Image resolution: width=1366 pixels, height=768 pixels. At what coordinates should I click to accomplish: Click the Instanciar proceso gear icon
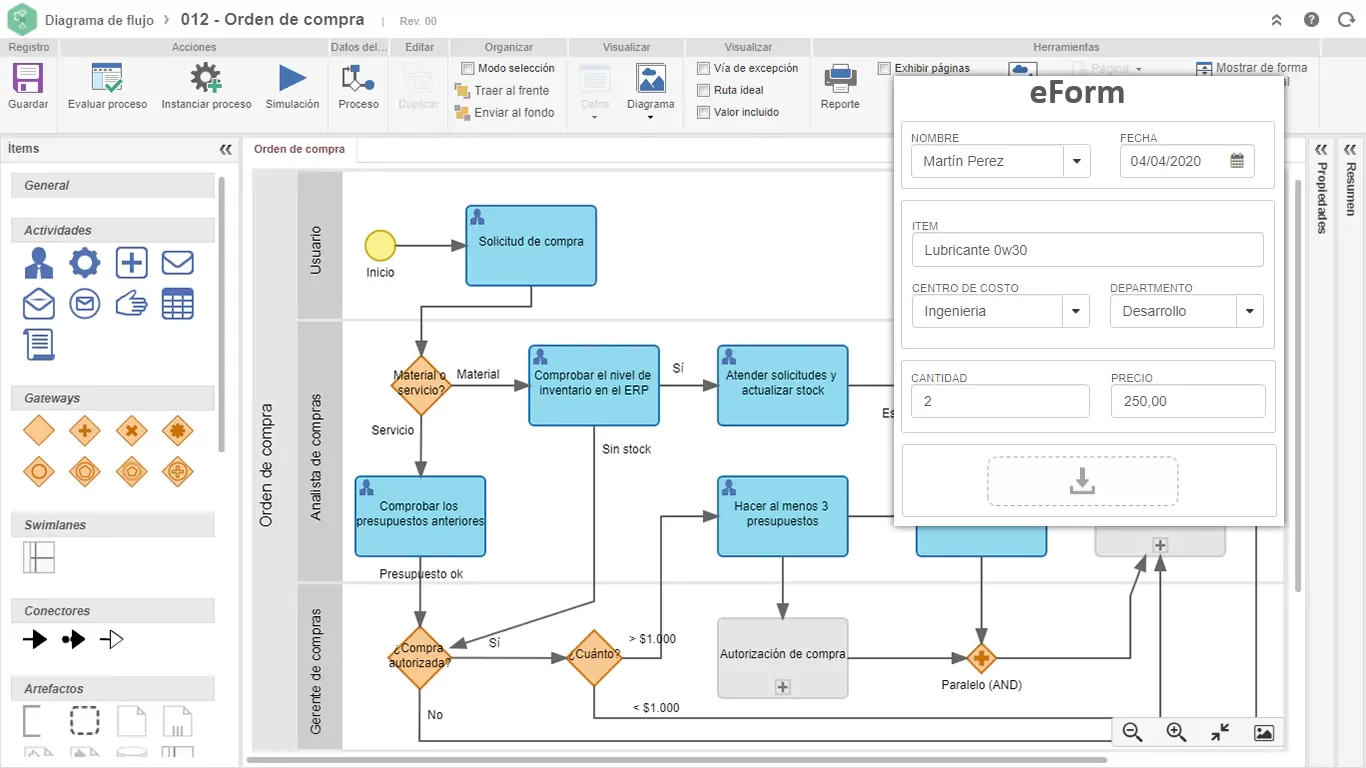(x=206, y=79)
